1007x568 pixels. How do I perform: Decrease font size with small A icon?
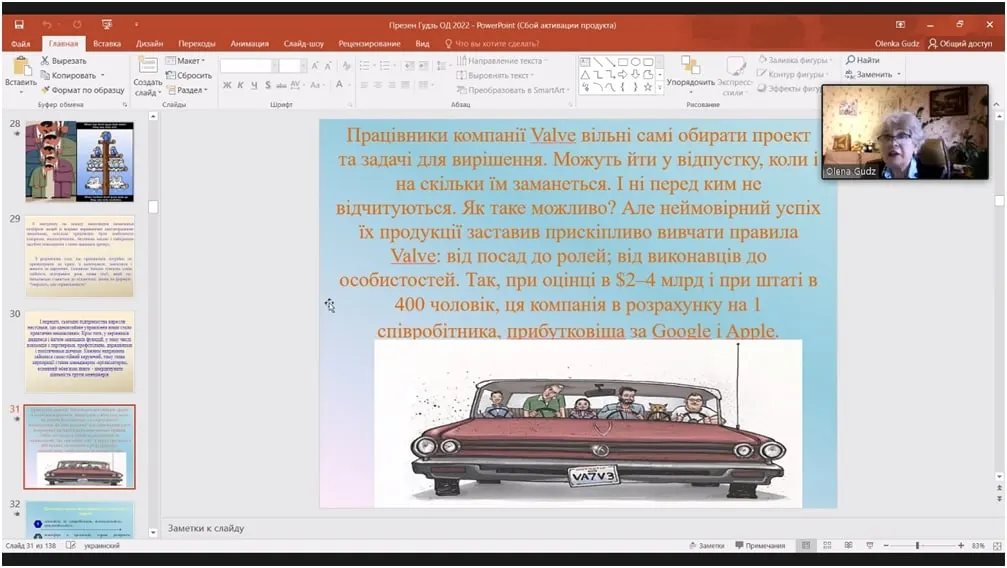[328, 66]
